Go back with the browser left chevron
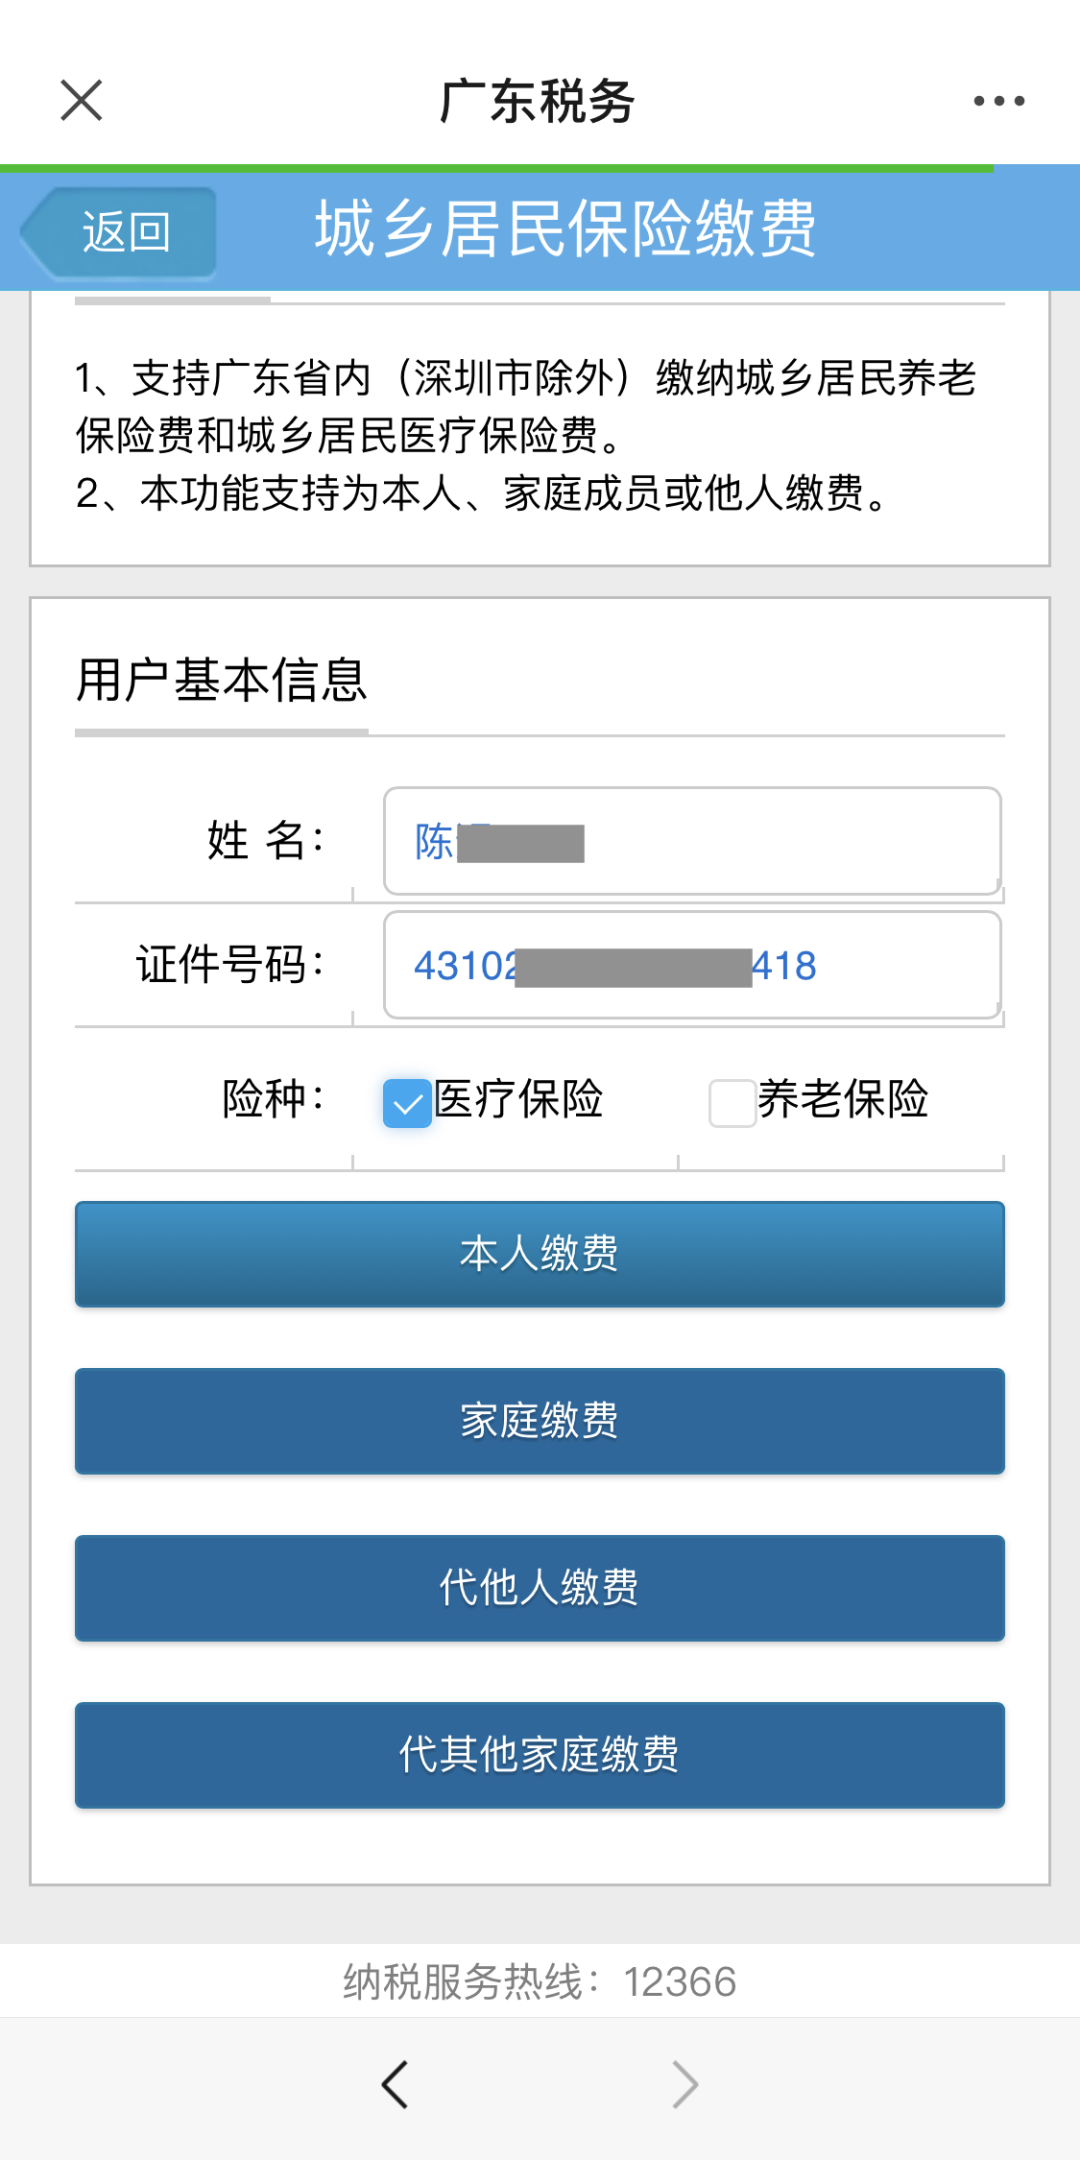 tap(395, 2085)
